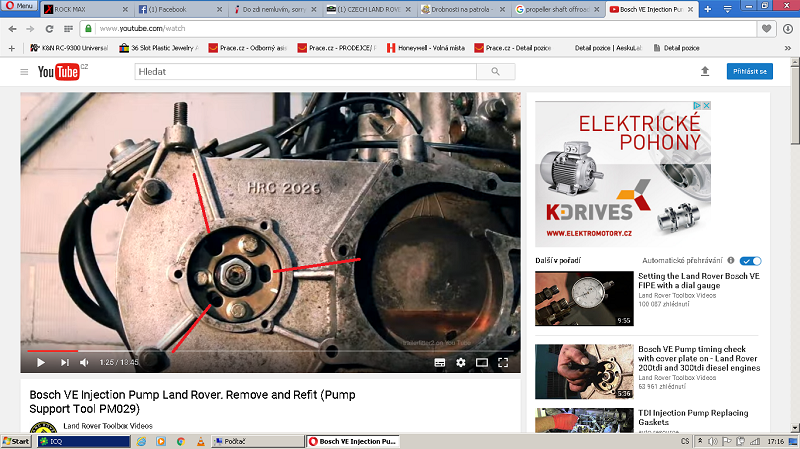
Task: Open the Počítač taskbar window
Action: 258,441
